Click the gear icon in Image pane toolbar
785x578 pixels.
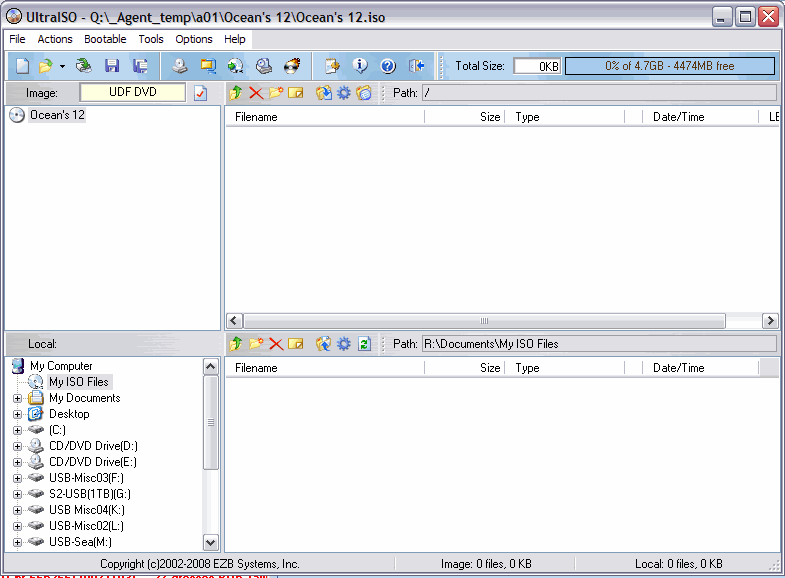click(343, 93)
